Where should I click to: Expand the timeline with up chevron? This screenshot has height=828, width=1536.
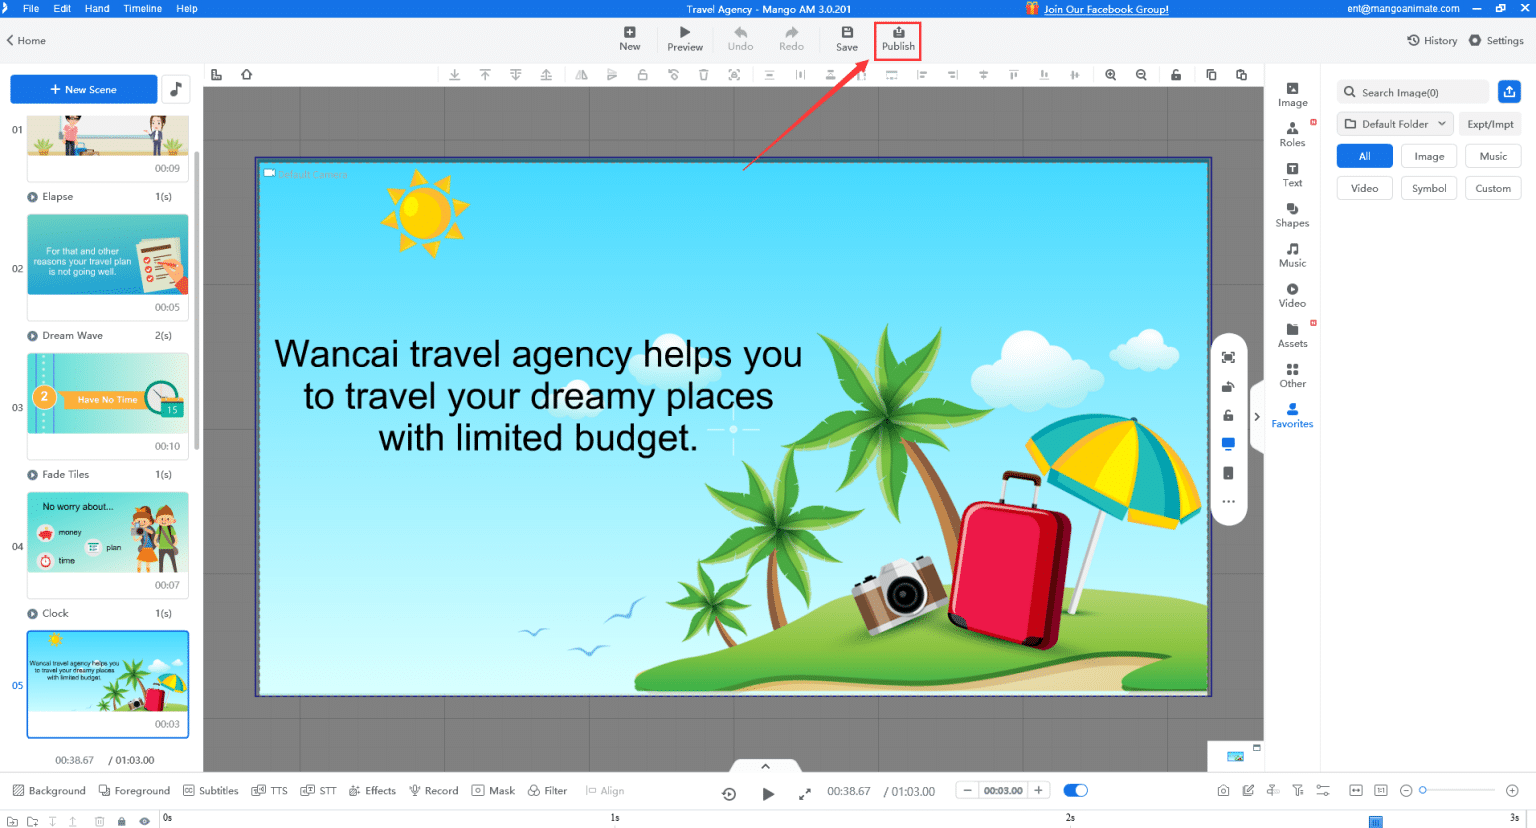[765, 767]
